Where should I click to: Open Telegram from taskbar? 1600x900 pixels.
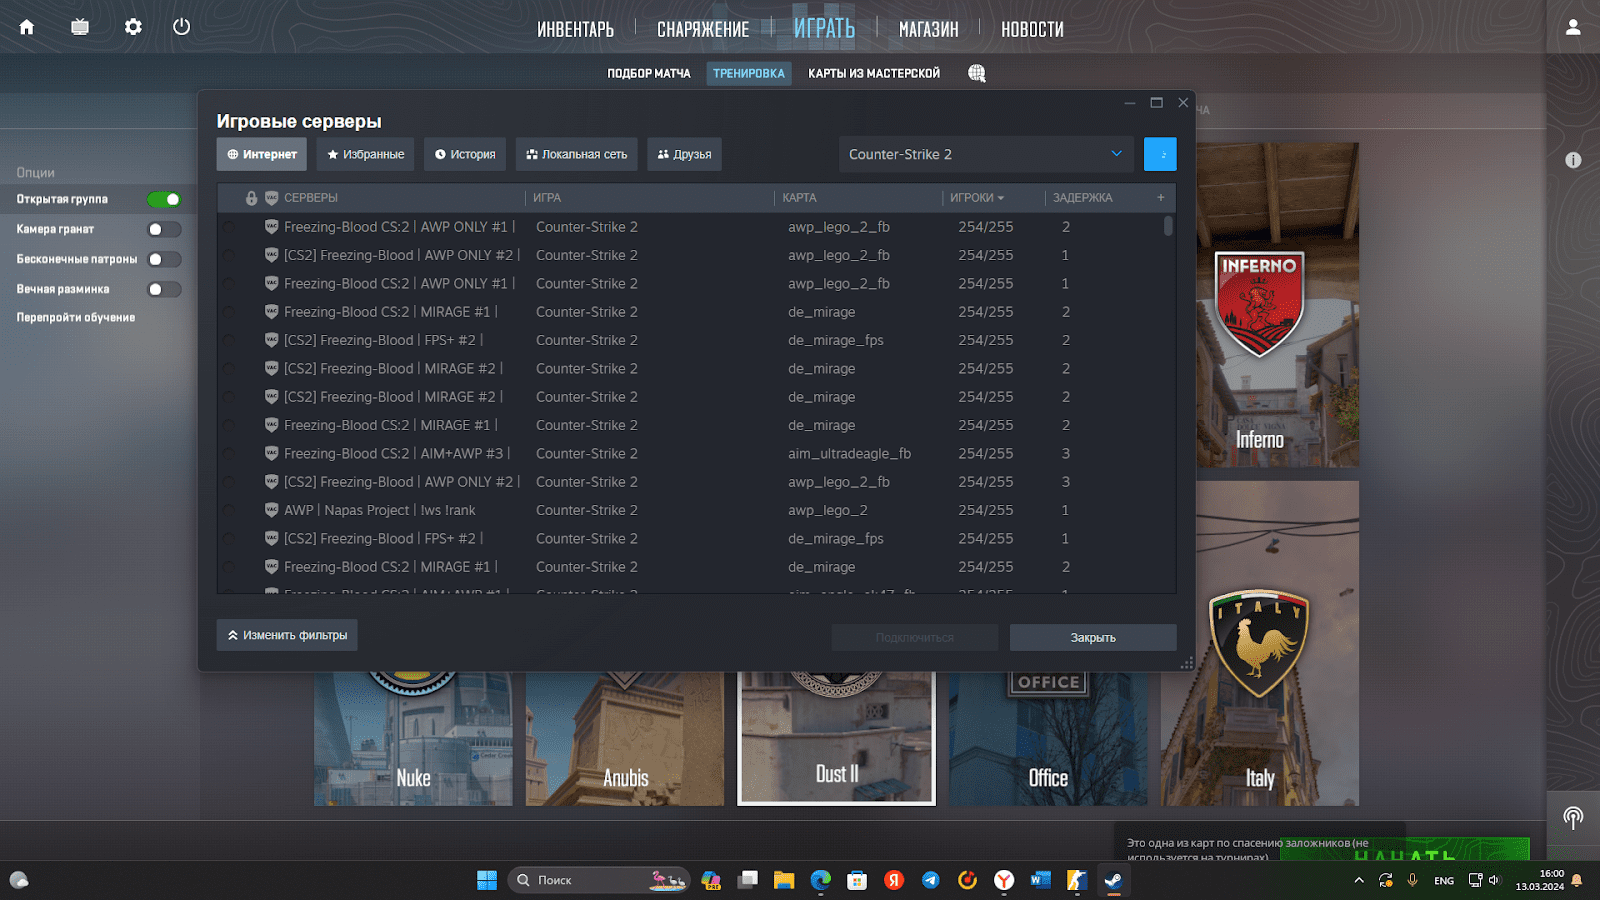click(x=931, y=880)
